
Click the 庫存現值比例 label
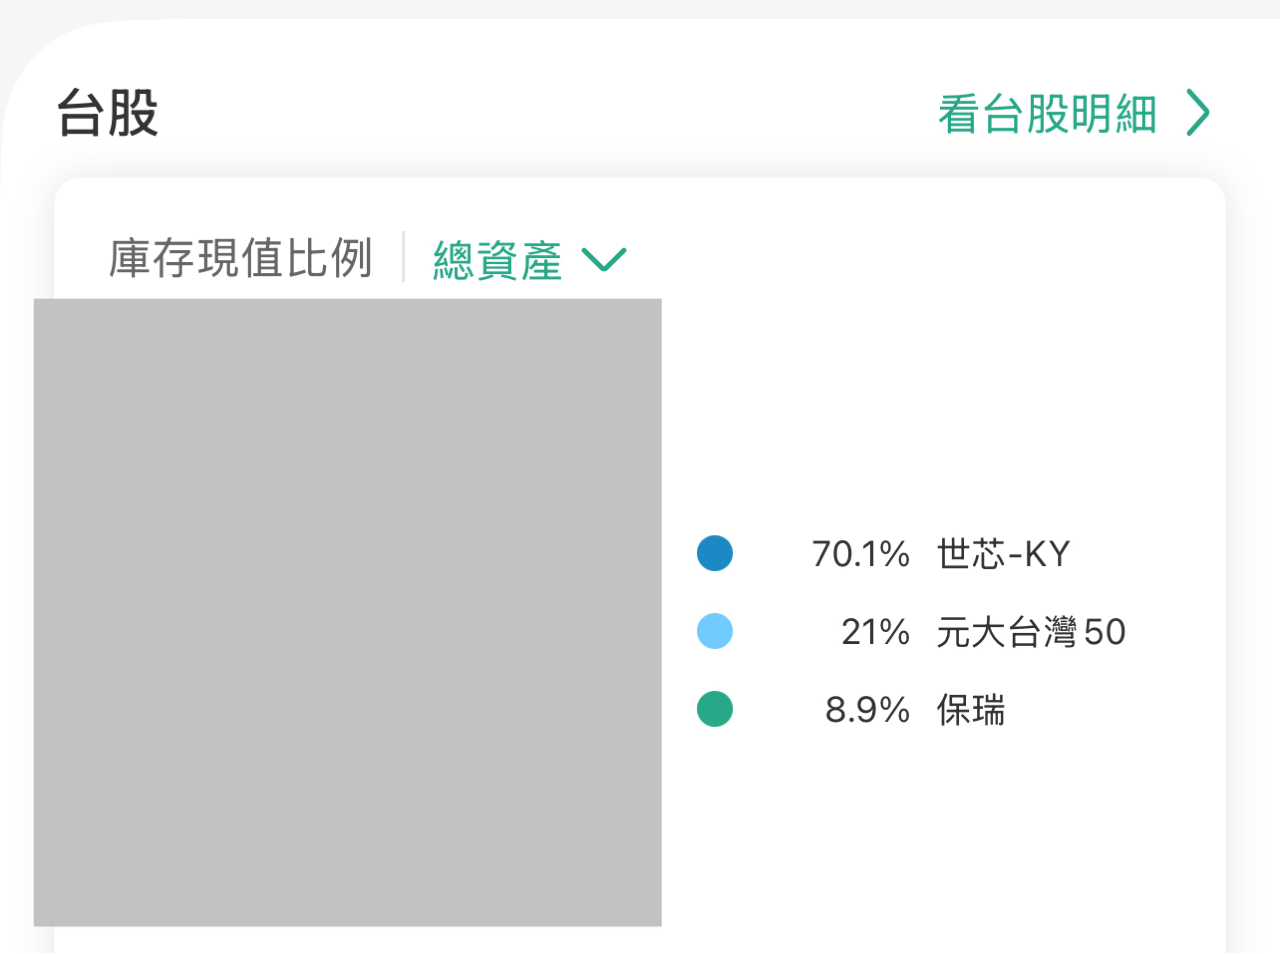click(x=240, y=258)
